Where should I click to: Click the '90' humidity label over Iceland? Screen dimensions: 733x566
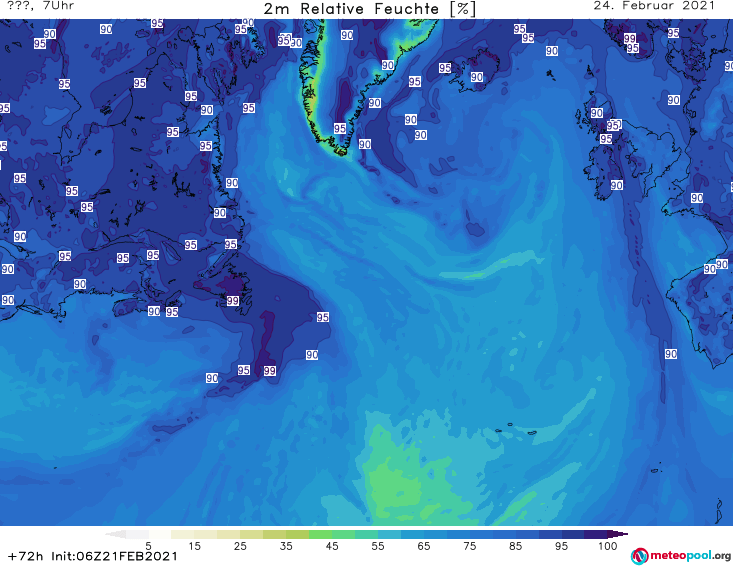pos(476,77)
